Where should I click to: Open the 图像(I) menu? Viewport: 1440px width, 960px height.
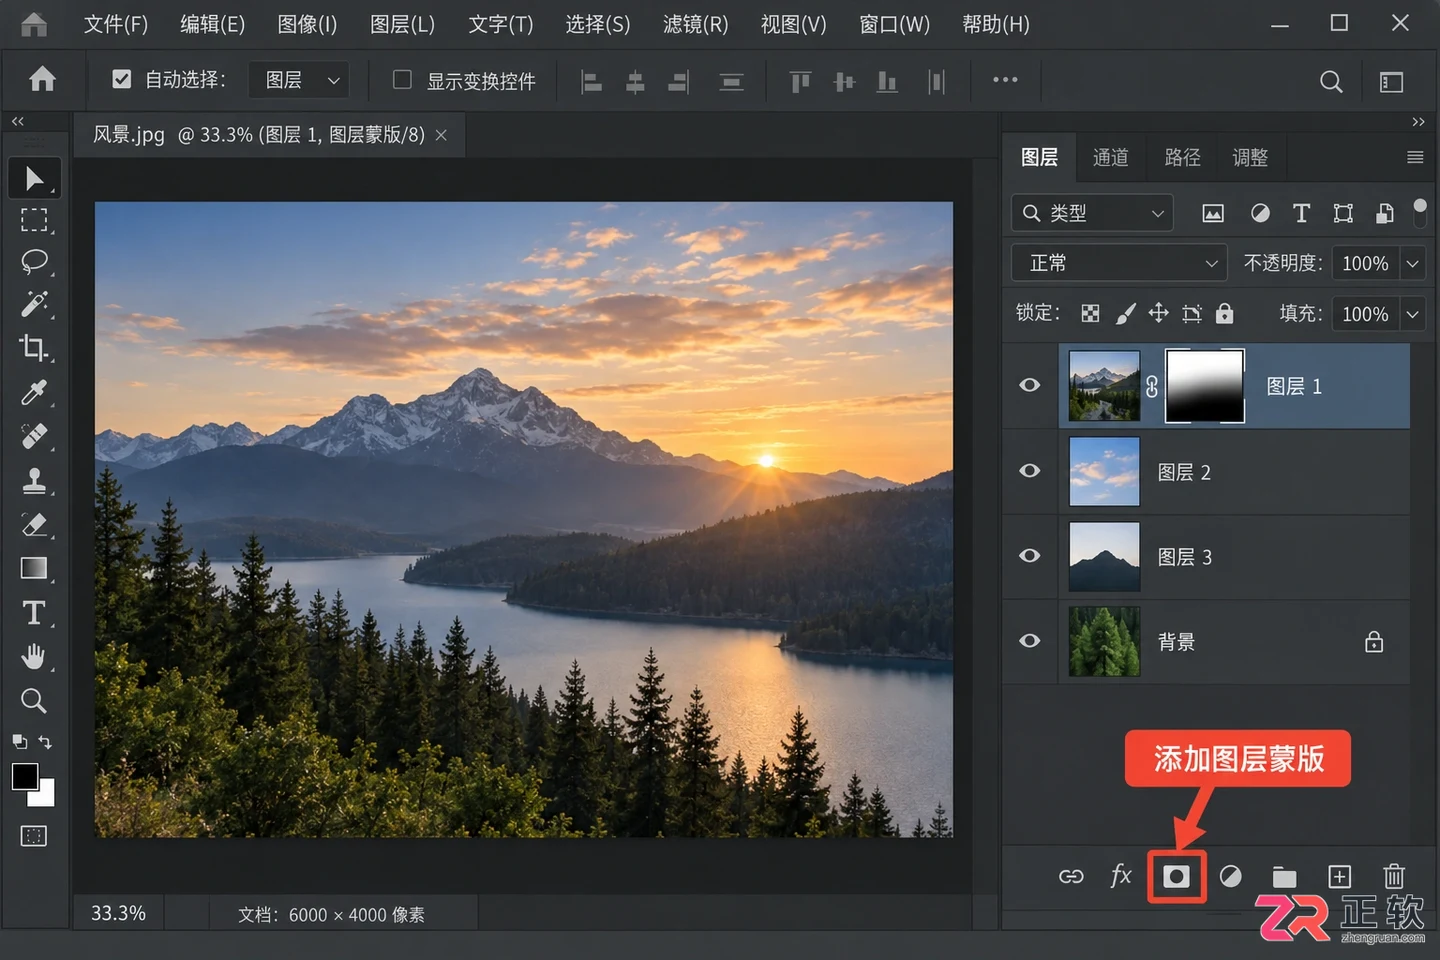(307, 24)
